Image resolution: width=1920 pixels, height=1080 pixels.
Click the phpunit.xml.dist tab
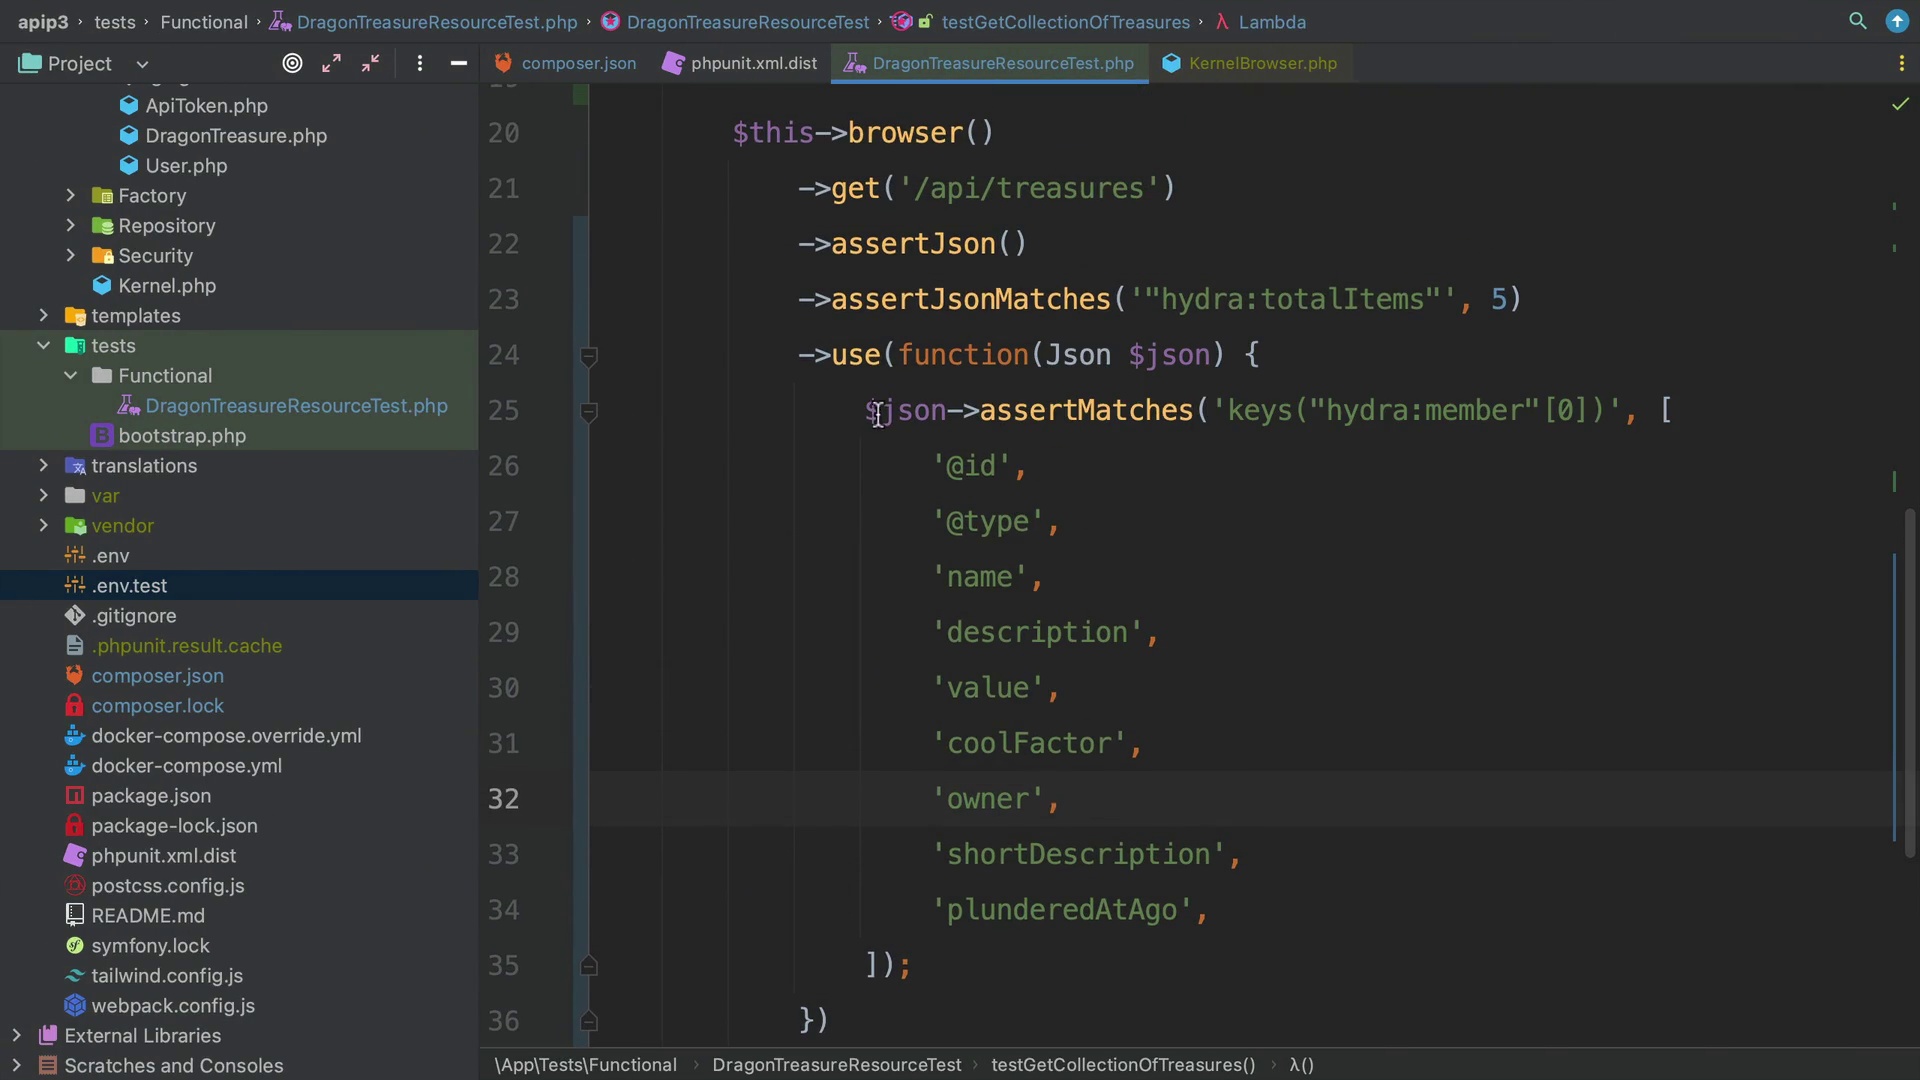coord(738,62)
